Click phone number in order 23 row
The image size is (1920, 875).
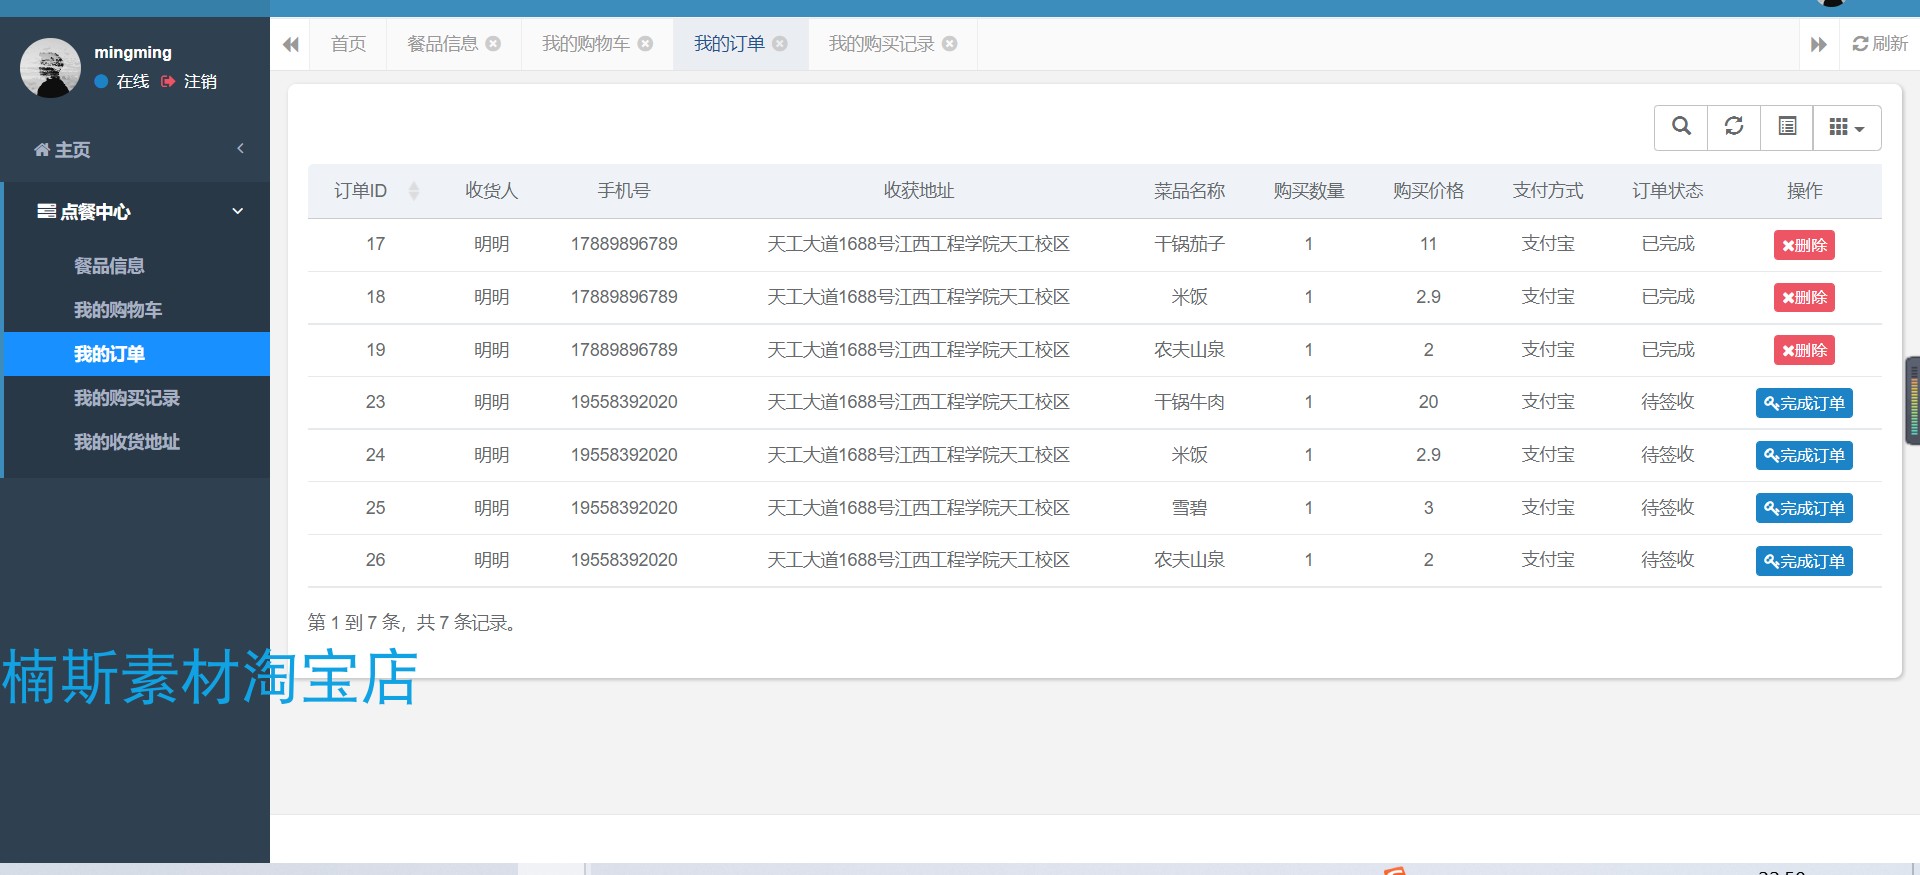(624, 402)
